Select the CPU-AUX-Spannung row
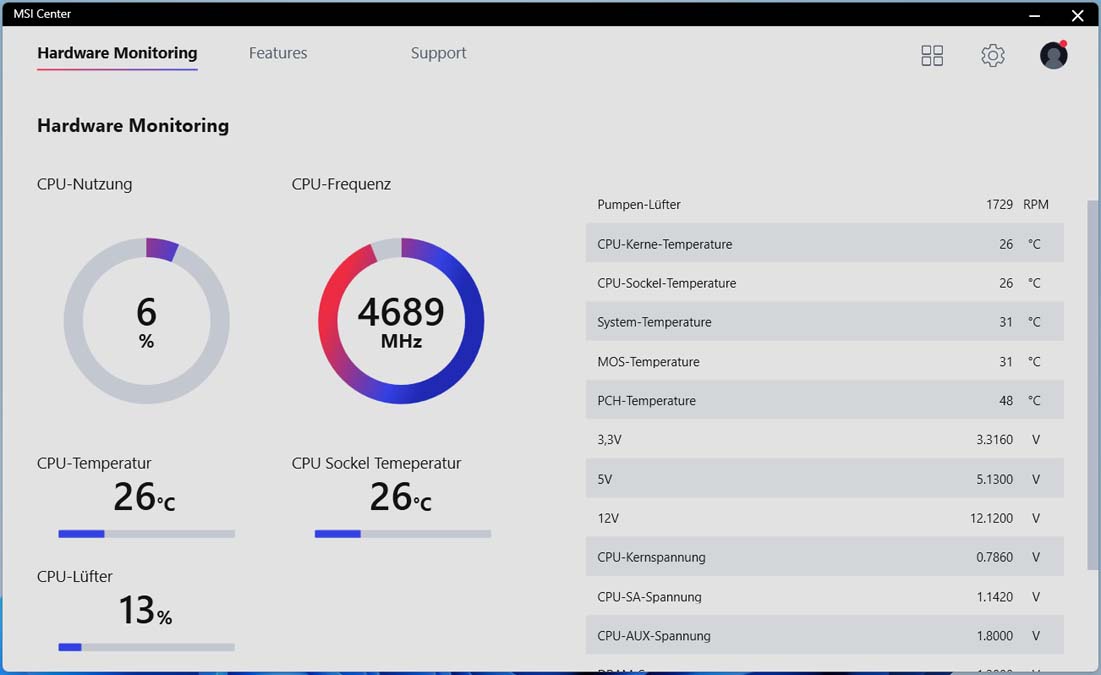Screen dimensions: 1101x675 [824, 635]
